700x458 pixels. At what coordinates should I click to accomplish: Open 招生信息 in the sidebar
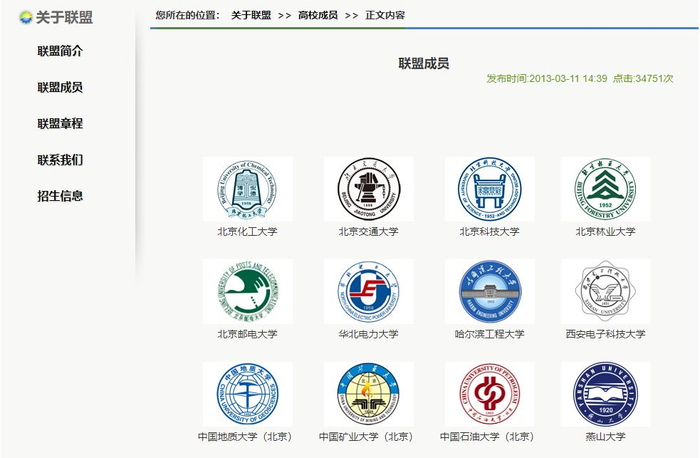coord(60,196)
